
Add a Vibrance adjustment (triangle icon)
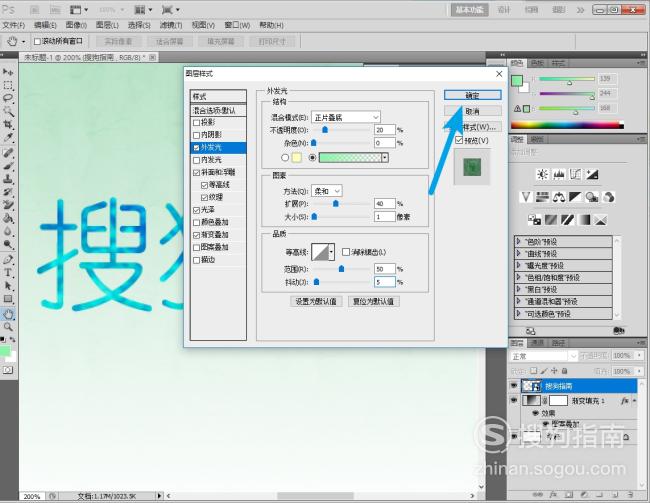(526, 197)
